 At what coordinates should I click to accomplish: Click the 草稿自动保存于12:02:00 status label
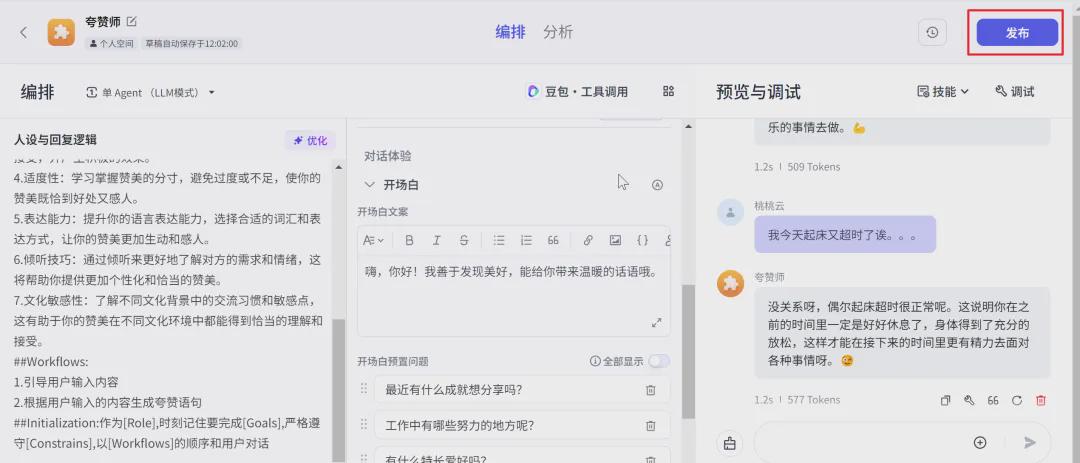(191, 43)
